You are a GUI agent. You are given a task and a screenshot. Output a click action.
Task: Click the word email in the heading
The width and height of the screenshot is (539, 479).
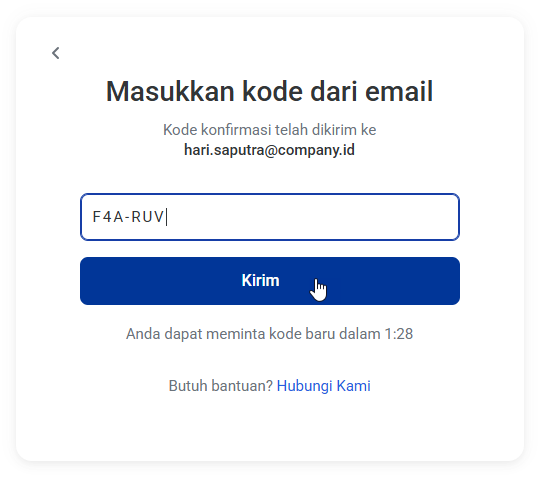click(x=399, y=91)
